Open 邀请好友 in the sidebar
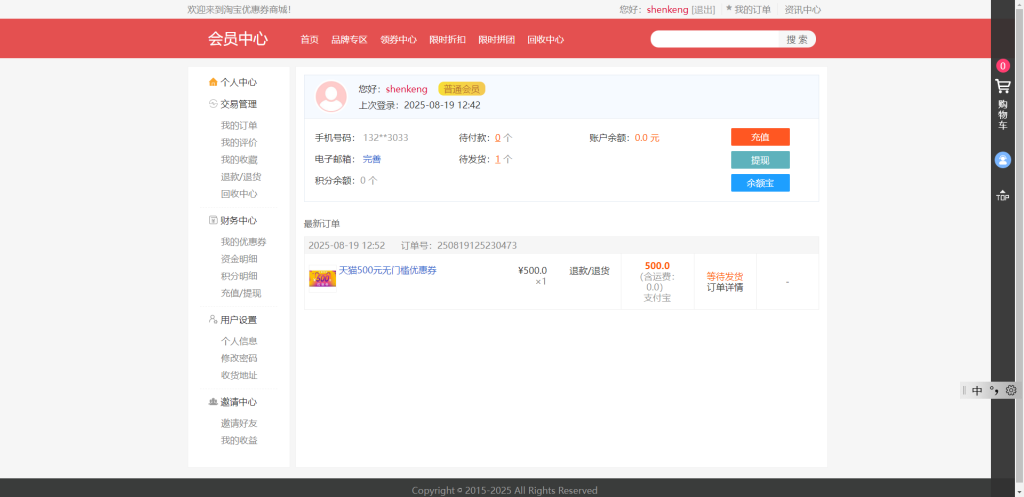Image resolution: width=1024 pixels, height=497 pixels. [239, 423]
